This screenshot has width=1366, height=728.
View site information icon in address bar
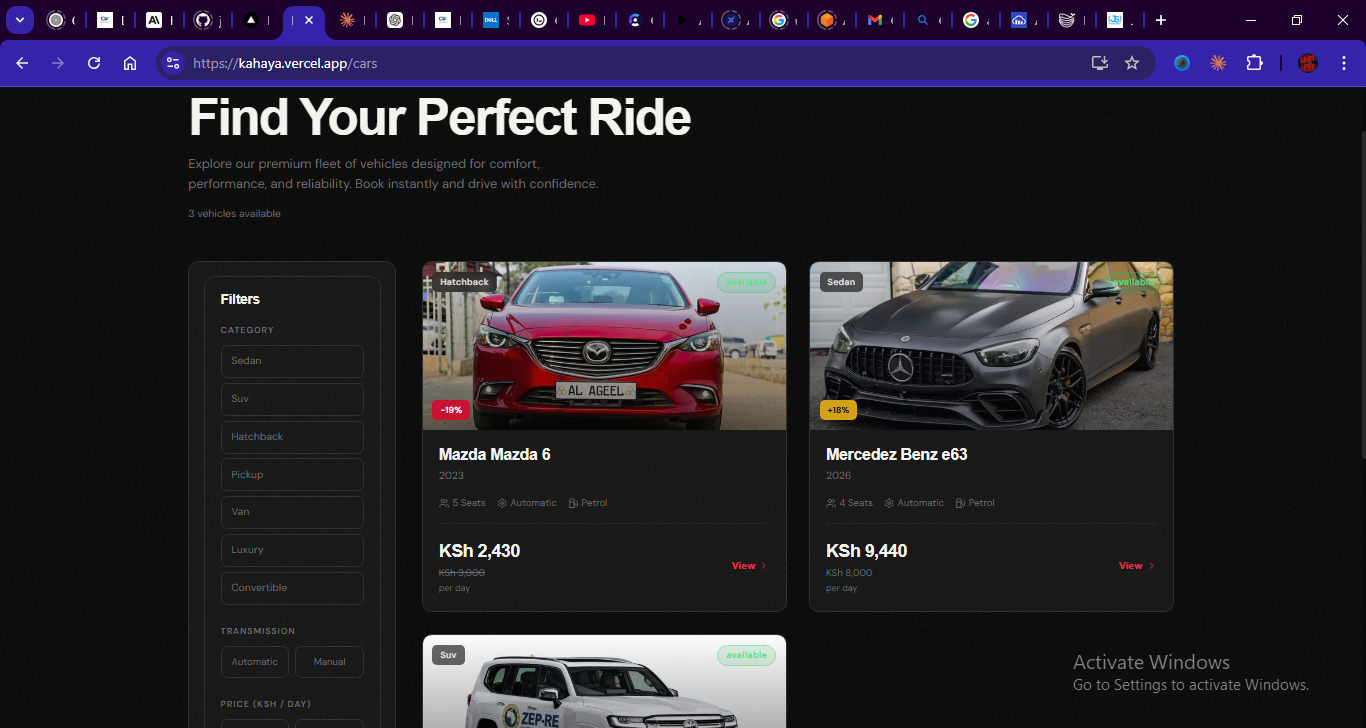173,63
